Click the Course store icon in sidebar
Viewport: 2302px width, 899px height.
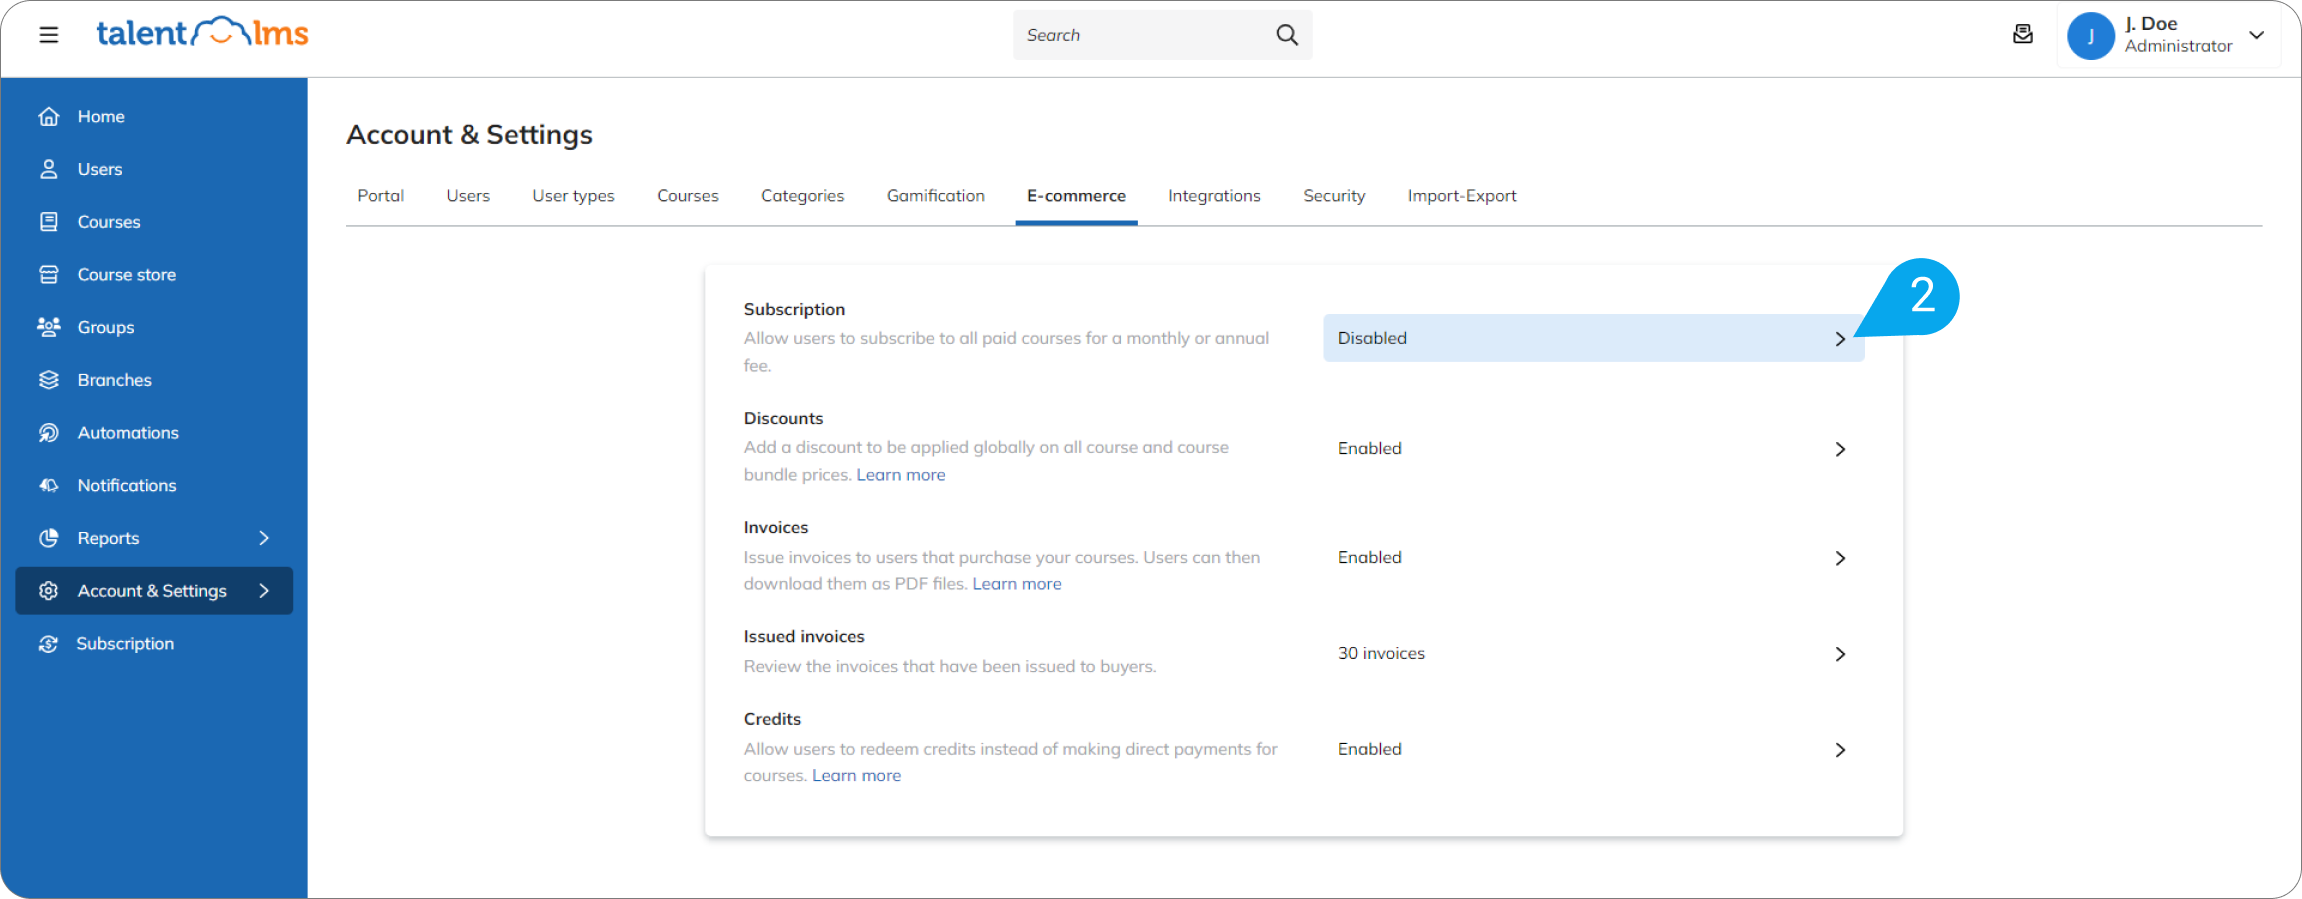pyautogui.click(x=48, y=274)
